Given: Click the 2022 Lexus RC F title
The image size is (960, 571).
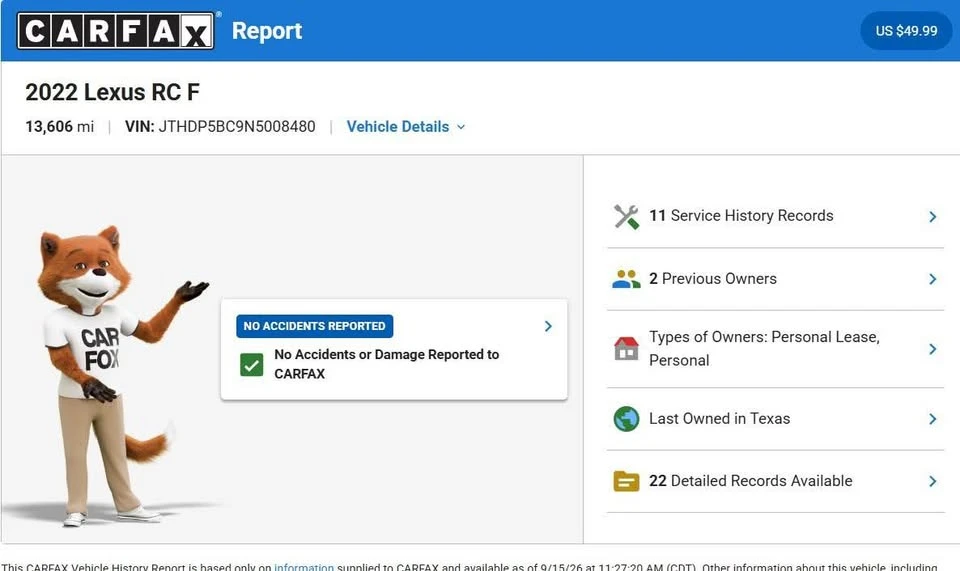Looking at the screenshot, I should 112,92.
